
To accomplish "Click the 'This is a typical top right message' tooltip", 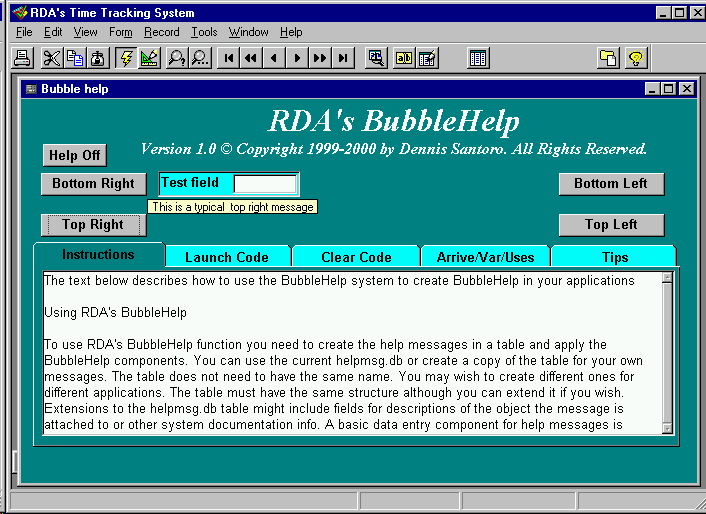I will 232,207.
